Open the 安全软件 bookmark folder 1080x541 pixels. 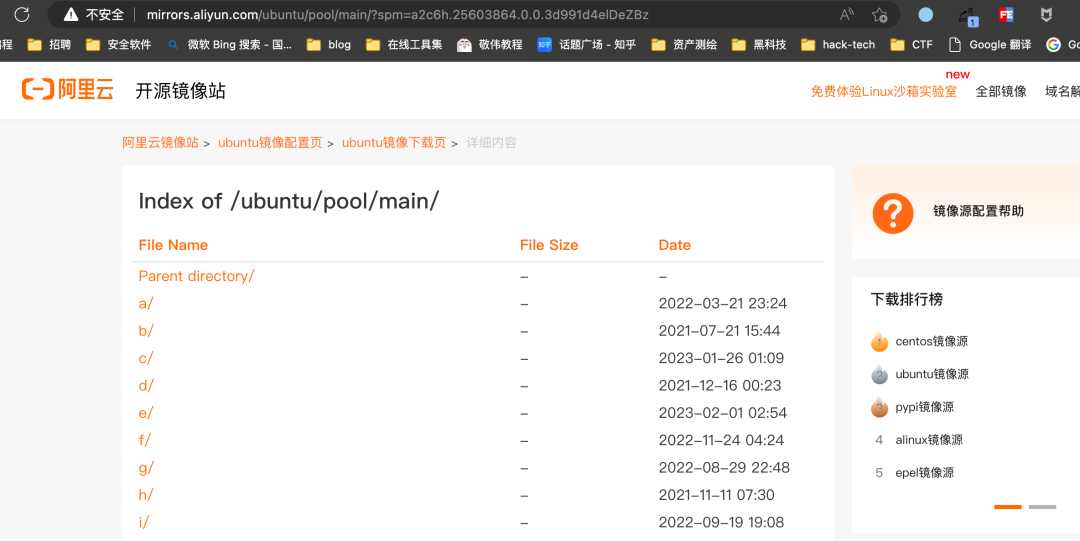click(118, 45)
